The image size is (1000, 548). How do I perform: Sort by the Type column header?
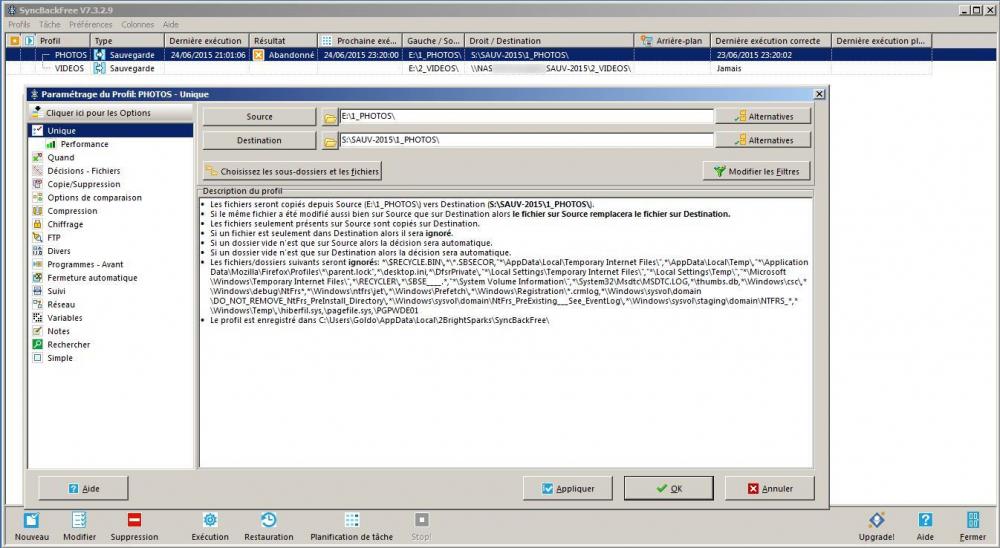point(128,41)
